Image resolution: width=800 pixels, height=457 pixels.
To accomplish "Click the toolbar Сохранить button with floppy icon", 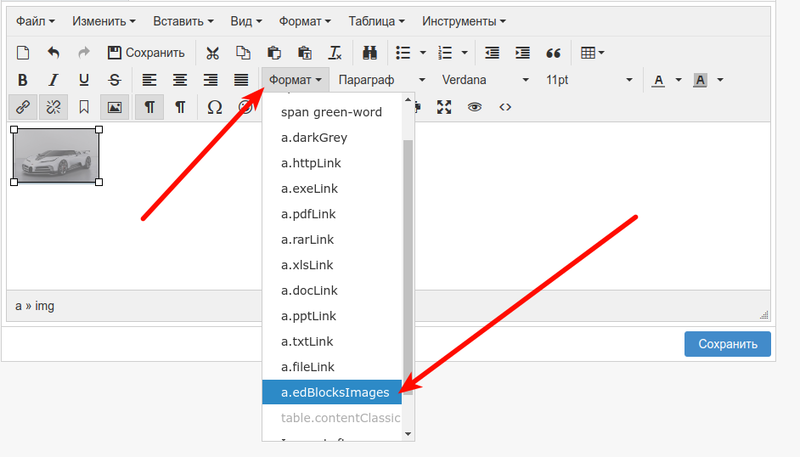I will (146, 53).
